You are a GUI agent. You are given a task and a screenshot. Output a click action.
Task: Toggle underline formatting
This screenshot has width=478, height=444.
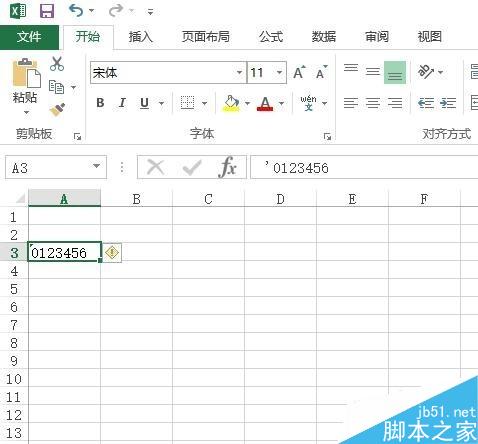[144, 103]
